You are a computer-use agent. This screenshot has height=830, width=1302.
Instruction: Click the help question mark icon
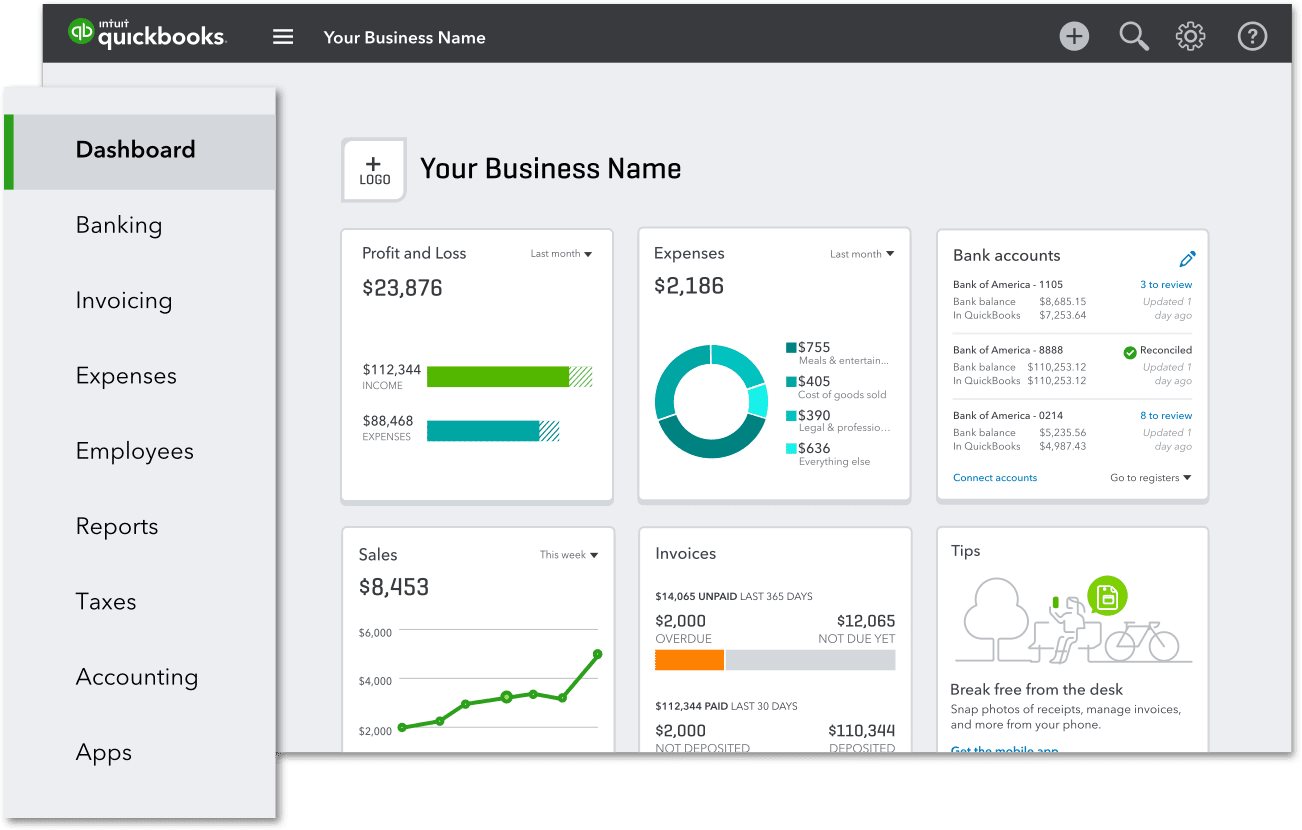click(1252, 35)
